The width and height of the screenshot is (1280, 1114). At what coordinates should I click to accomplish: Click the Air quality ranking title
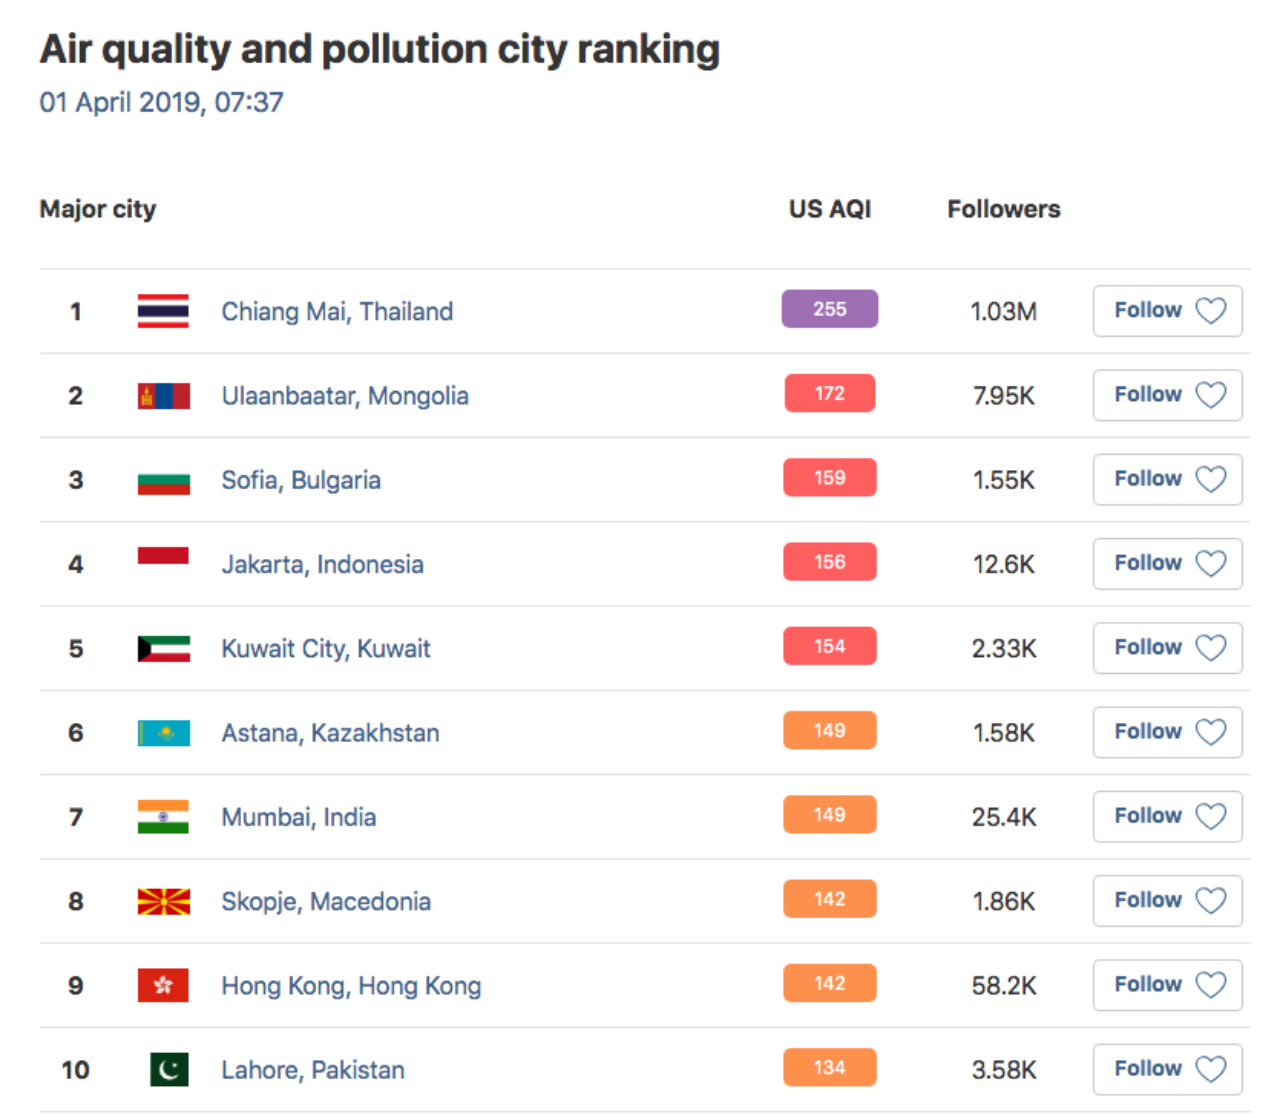[380, 50]
